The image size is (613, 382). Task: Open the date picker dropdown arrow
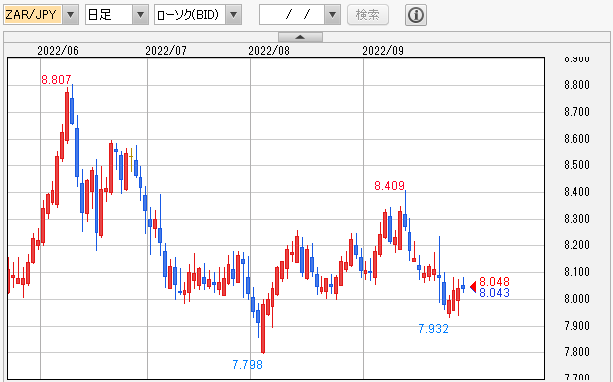(x=332, y=15)
